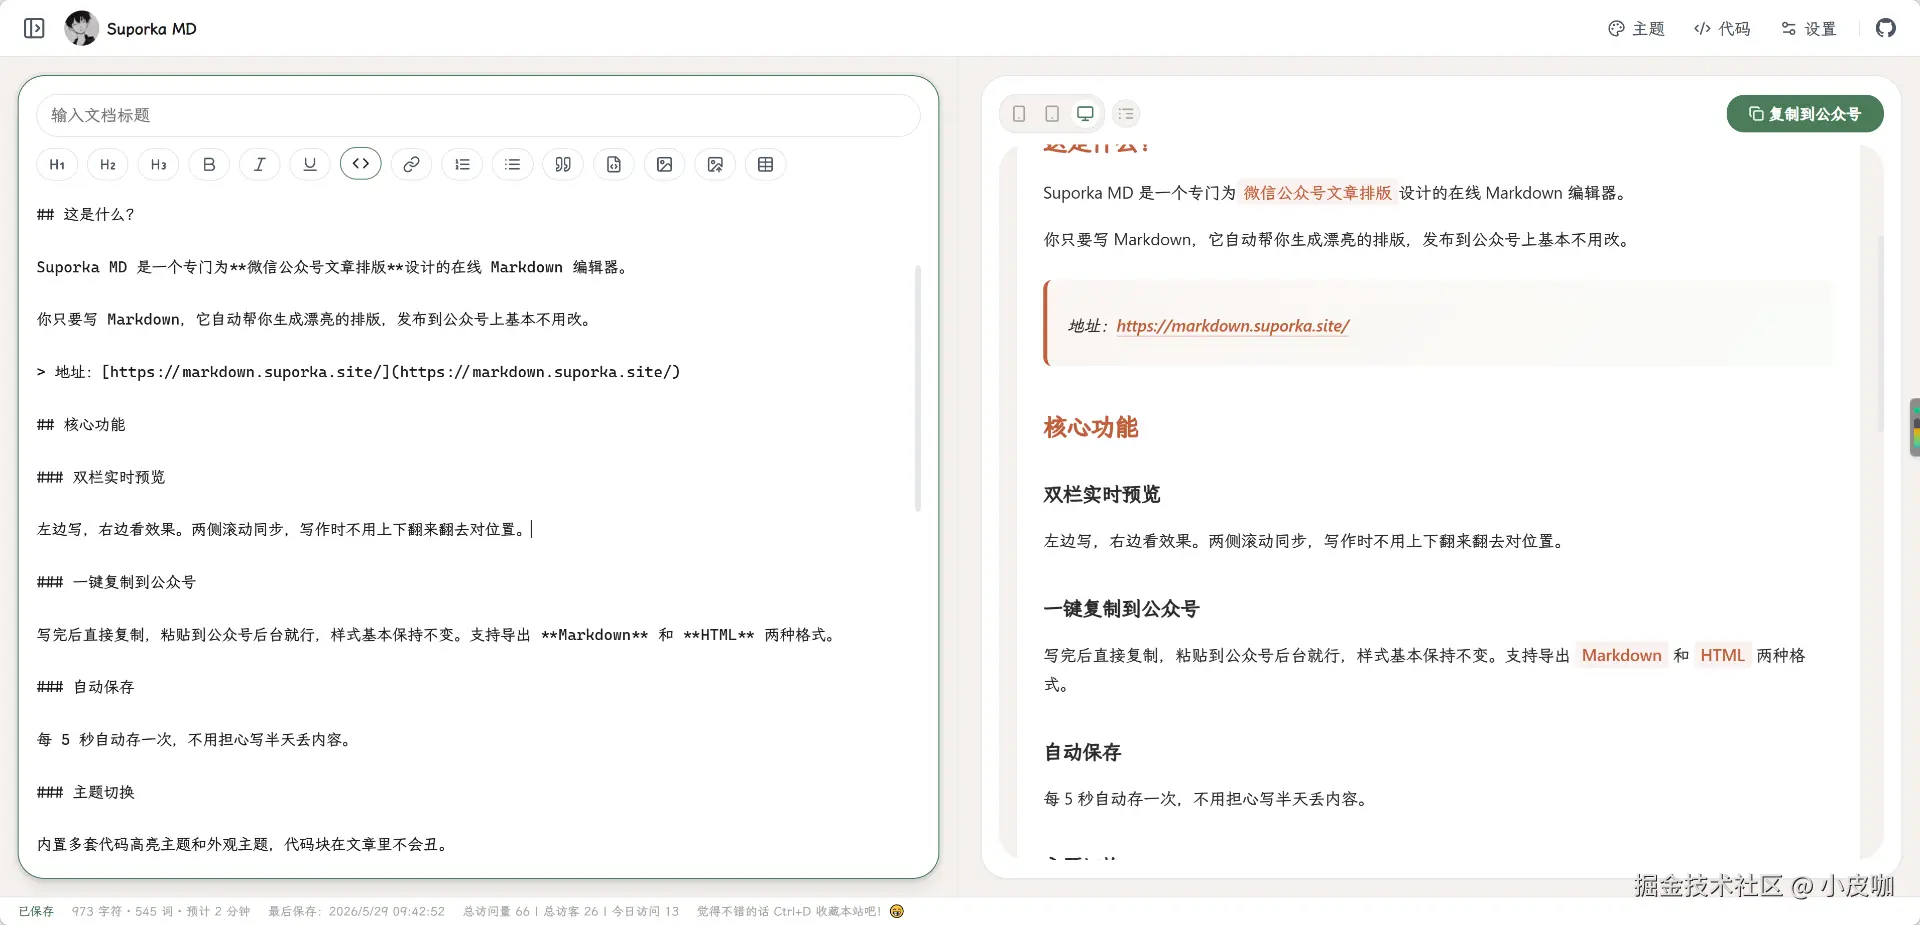Insert an image

[x=664, y=164]
